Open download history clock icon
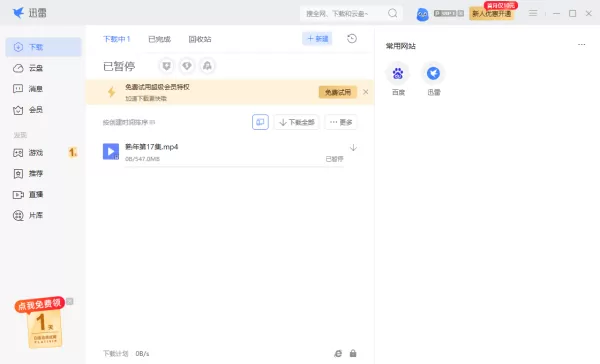This screenshot has width=600, height=364. pyautogui.click(x=352, y=39)
